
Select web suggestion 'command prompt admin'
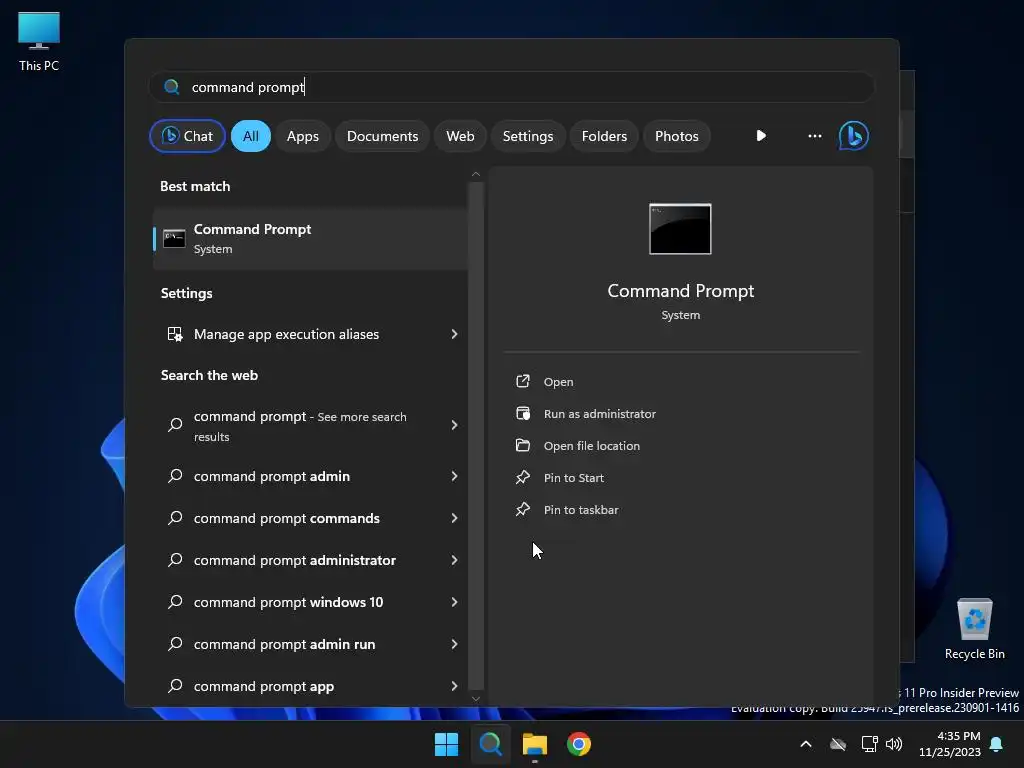[x=310, y=476]
